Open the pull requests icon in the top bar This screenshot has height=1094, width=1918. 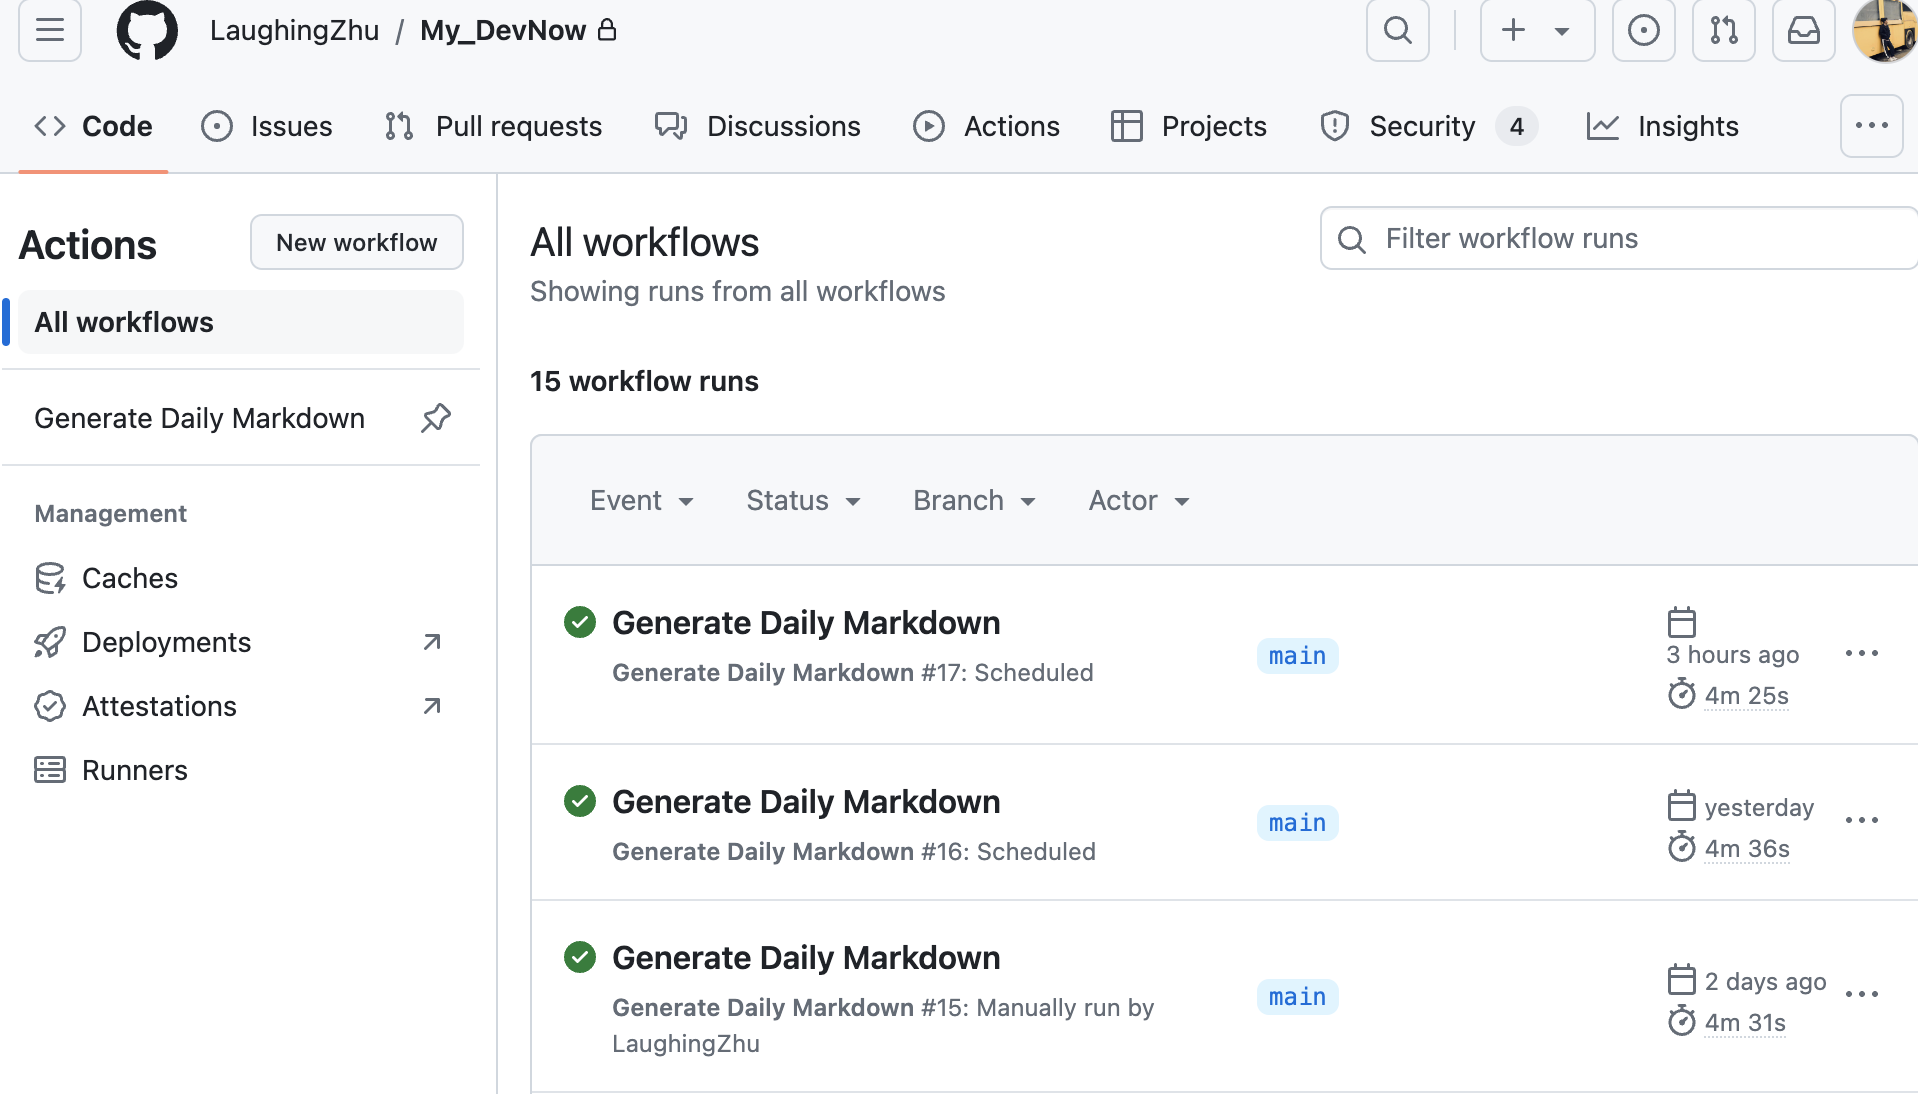[x=1723, y=30]
